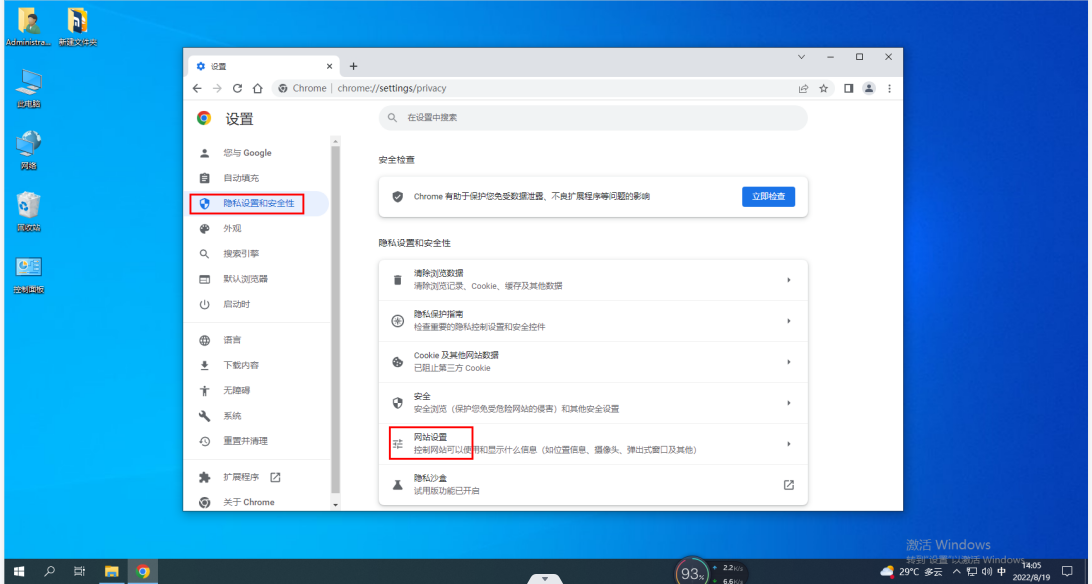This screenshot has width=1092, height=584.
Task: Open the Chrome profile avatar
Action: 868,88
